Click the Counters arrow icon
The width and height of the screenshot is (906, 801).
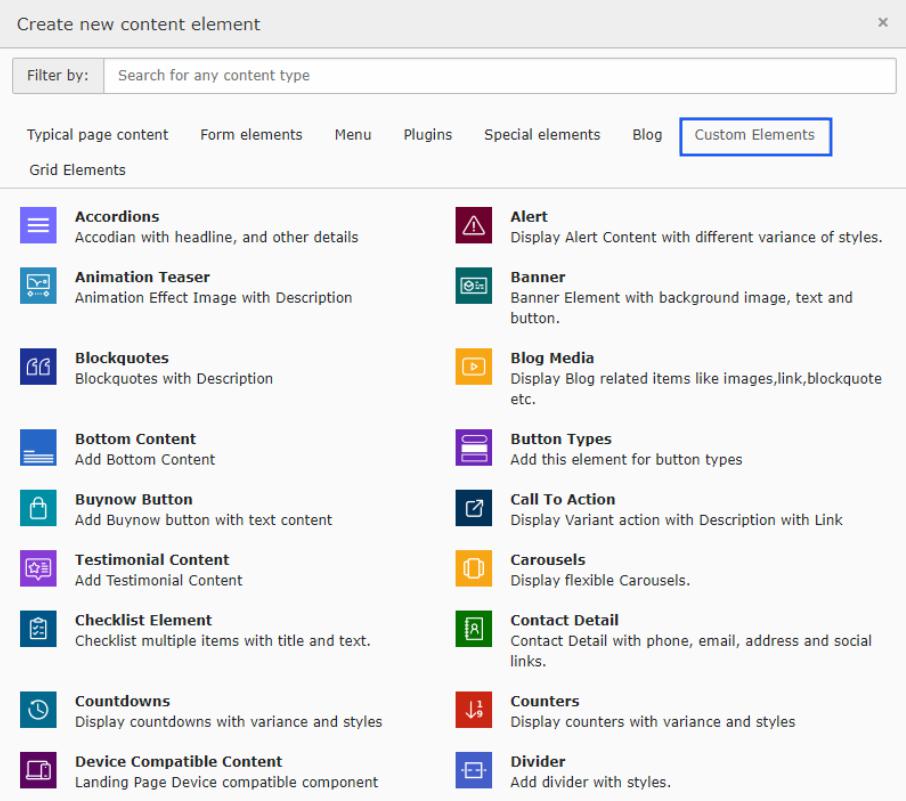[x=474, y=710]
